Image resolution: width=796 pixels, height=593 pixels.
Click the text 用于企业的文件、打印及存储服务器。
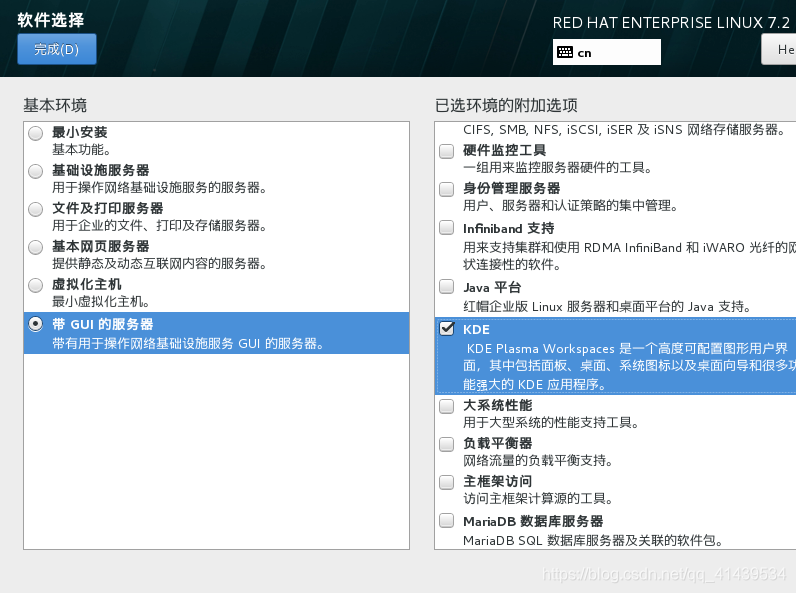tap(160, 226)
